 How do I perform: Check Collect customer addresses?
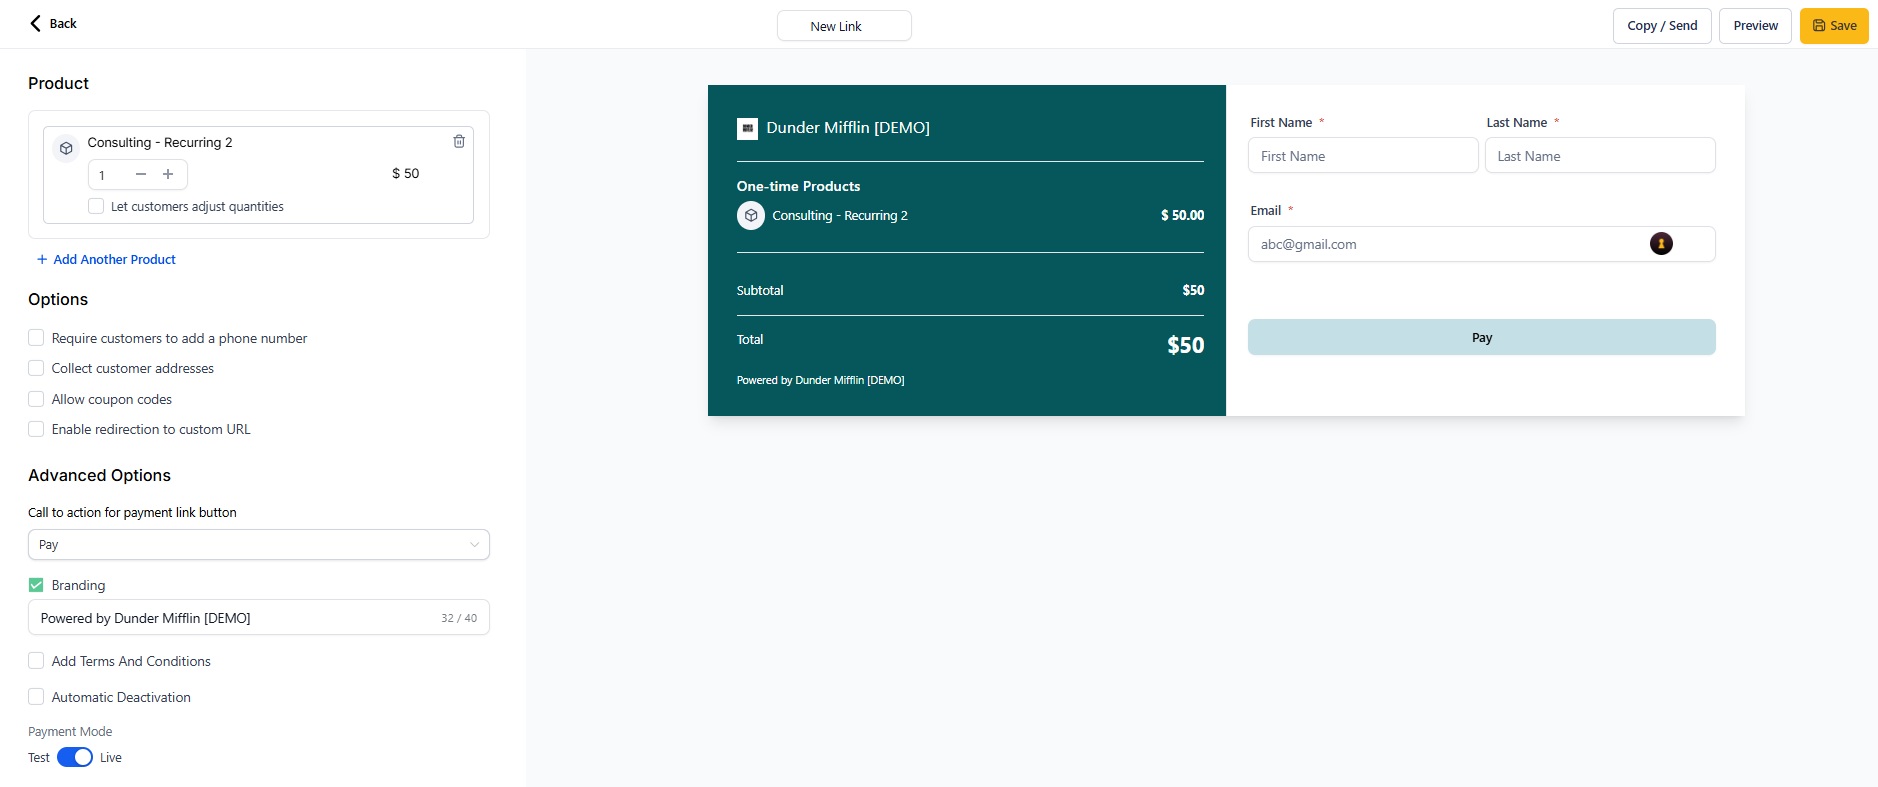point(36,368)
